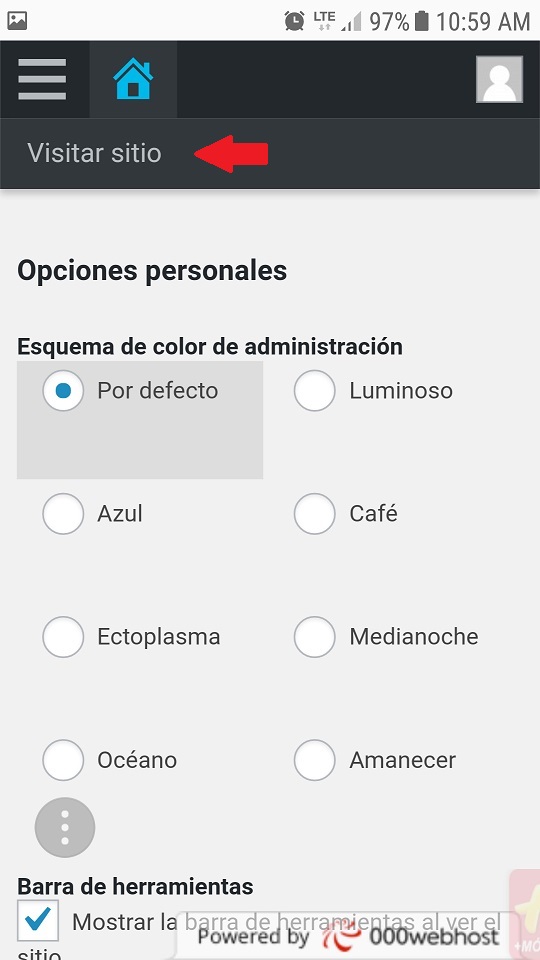Tap the blue home icon

[x=133, y=79]
